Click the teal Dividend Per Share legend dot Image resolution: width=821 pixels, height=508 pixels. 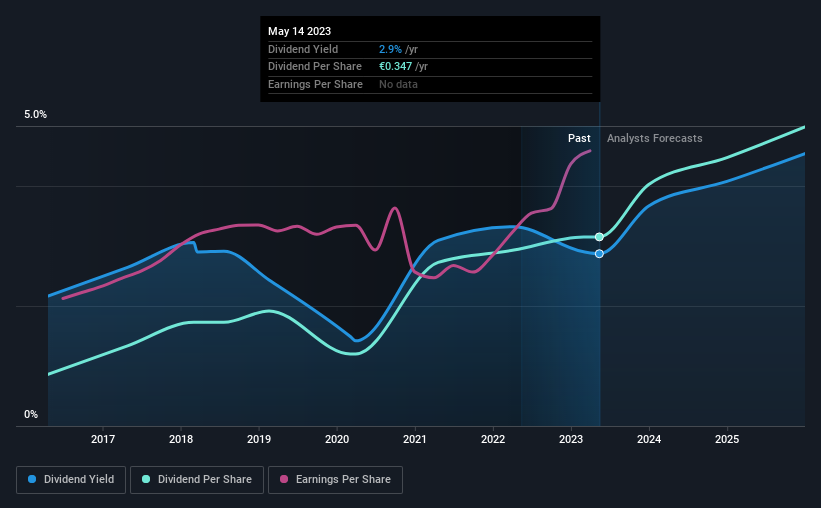tap(146, 479)
